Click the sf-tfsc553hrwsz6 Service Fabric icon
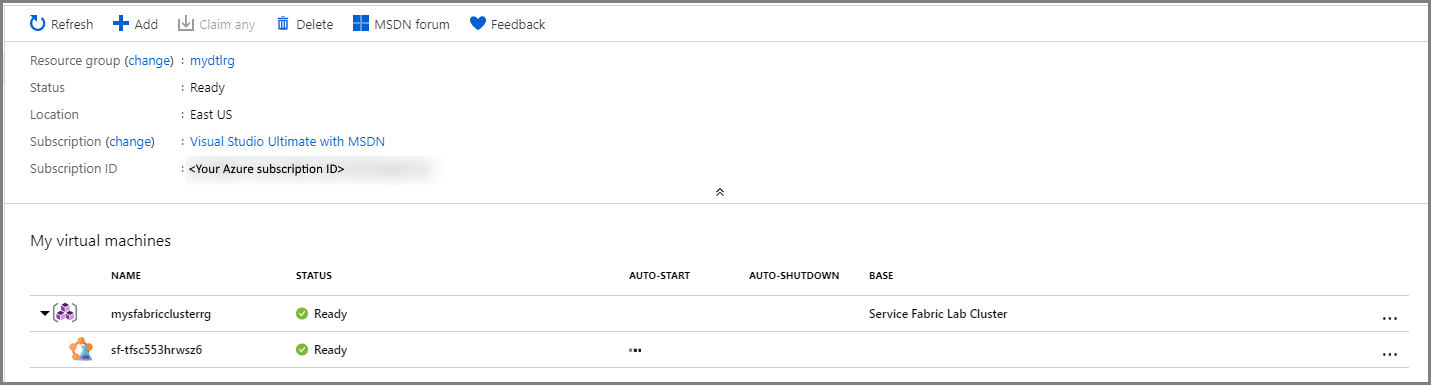1431x385 pixels. click(x=81, y=350)
